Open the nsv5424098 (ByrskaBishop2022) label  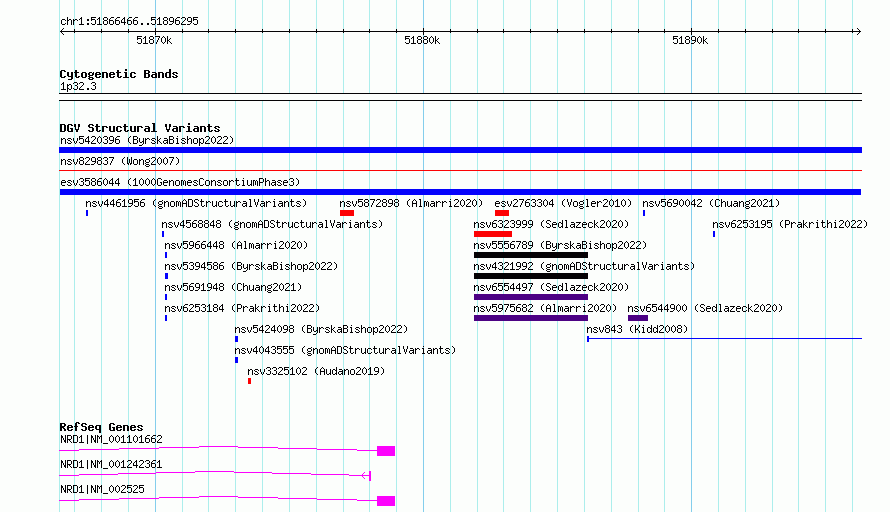321,329
